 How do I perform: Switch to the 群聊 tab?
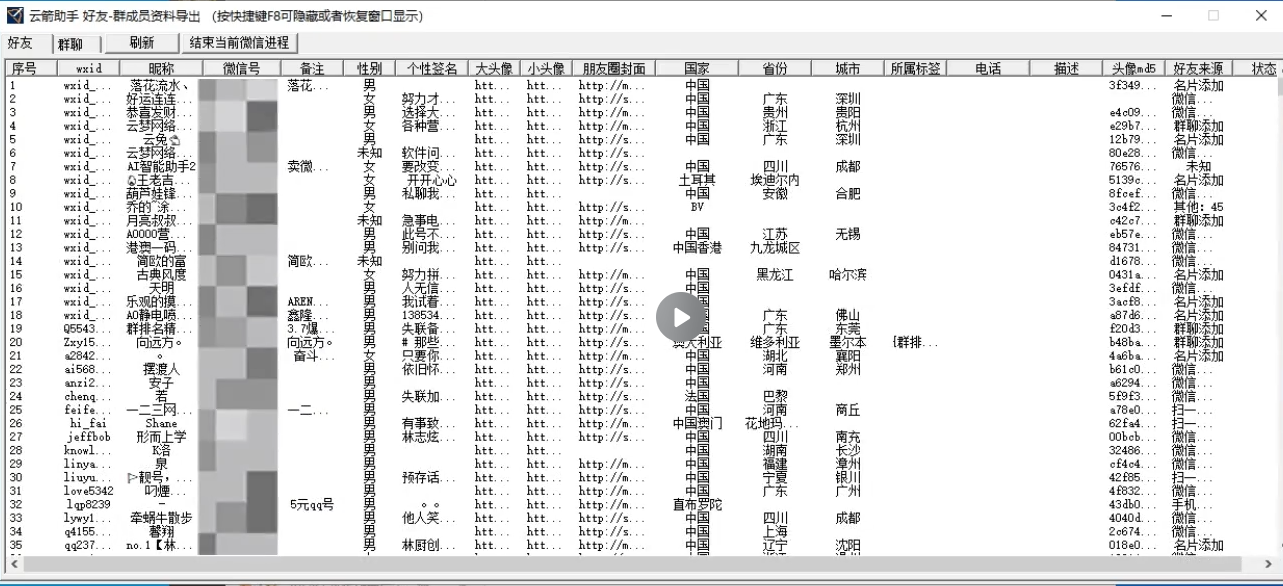(71, 44)
